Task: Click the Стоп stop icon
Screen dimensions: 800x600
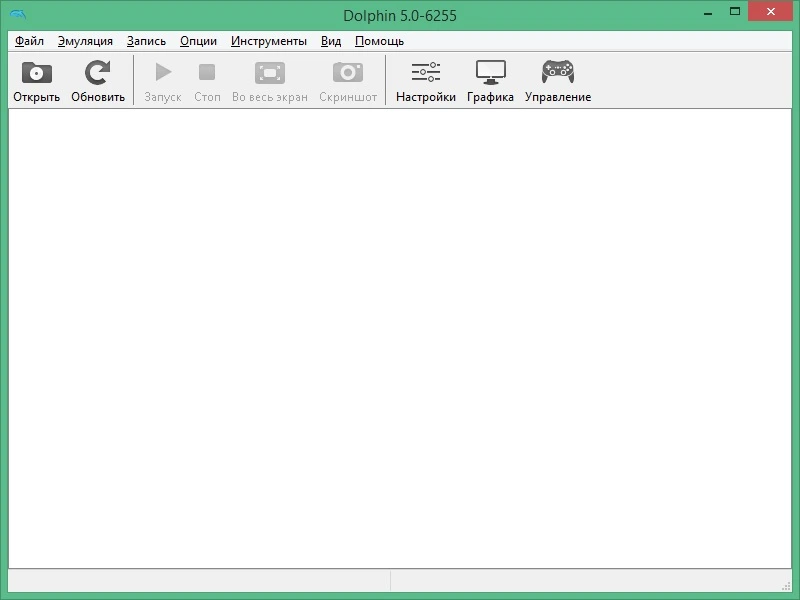Action: pyautogui.click(x=207, y=72)
